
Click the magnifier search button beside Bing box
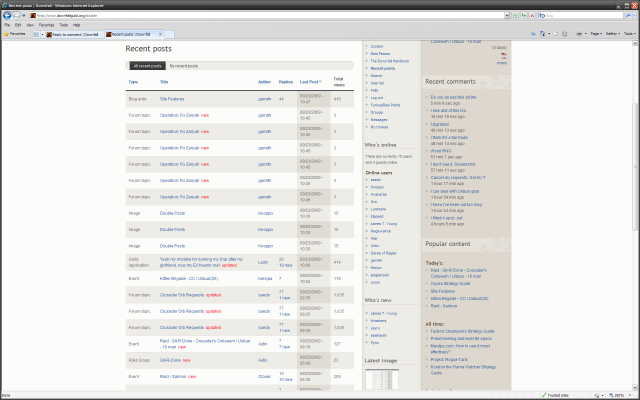click(628, 16)
